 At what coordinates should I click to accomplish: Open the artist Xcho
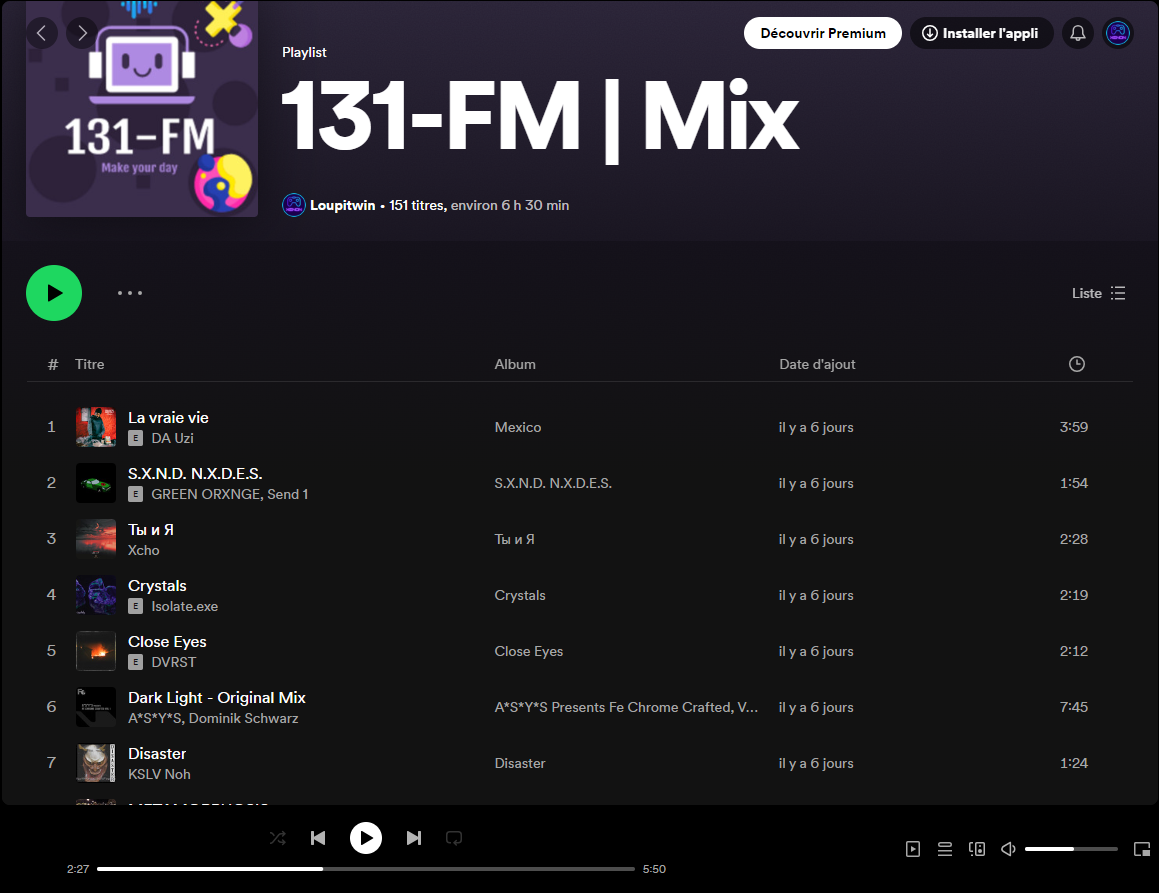[x=143, y=551]
